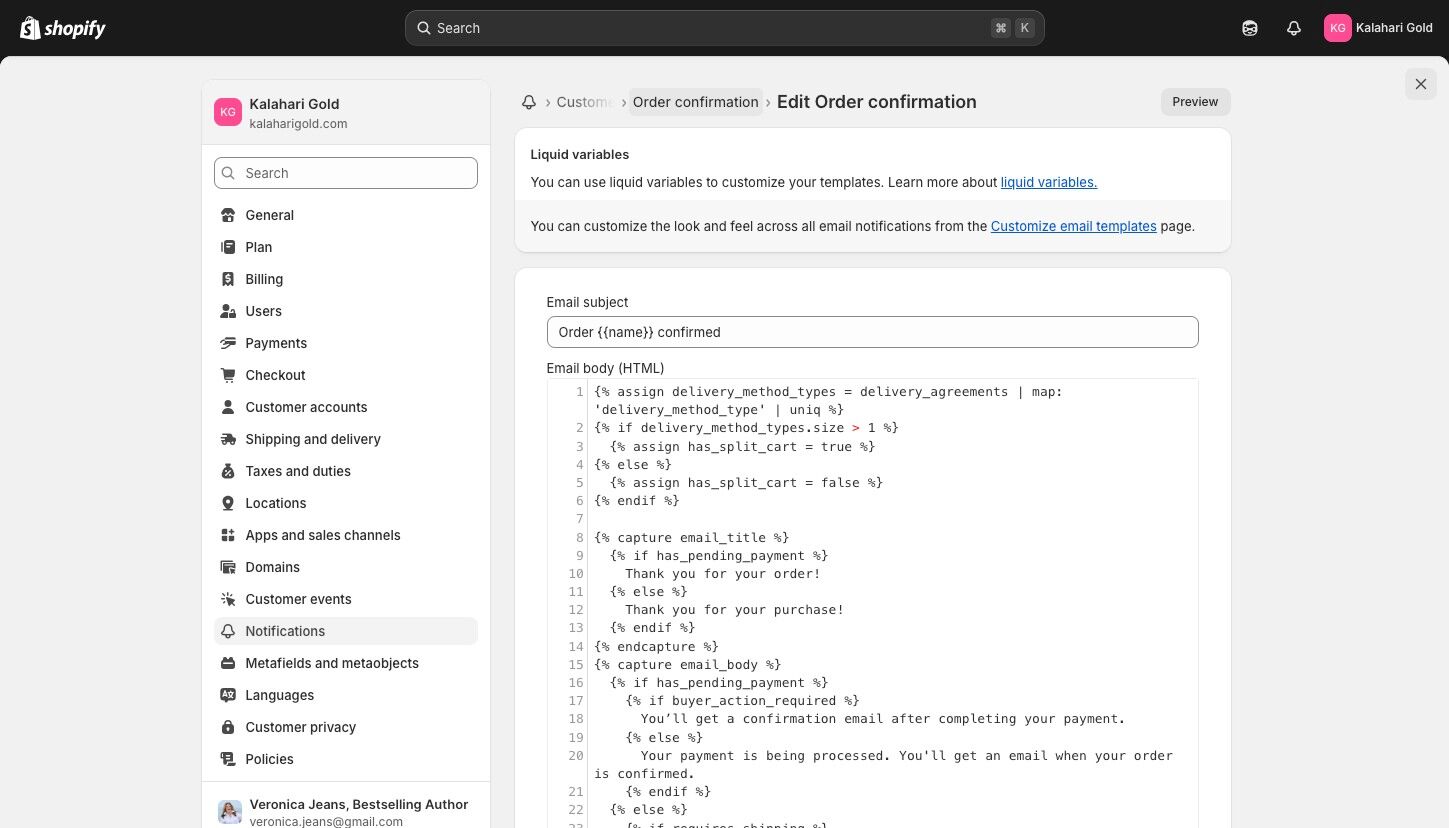Select Policies in settings menu
The width and height of the screenshot is (1449, 828).
pos(346,759)
